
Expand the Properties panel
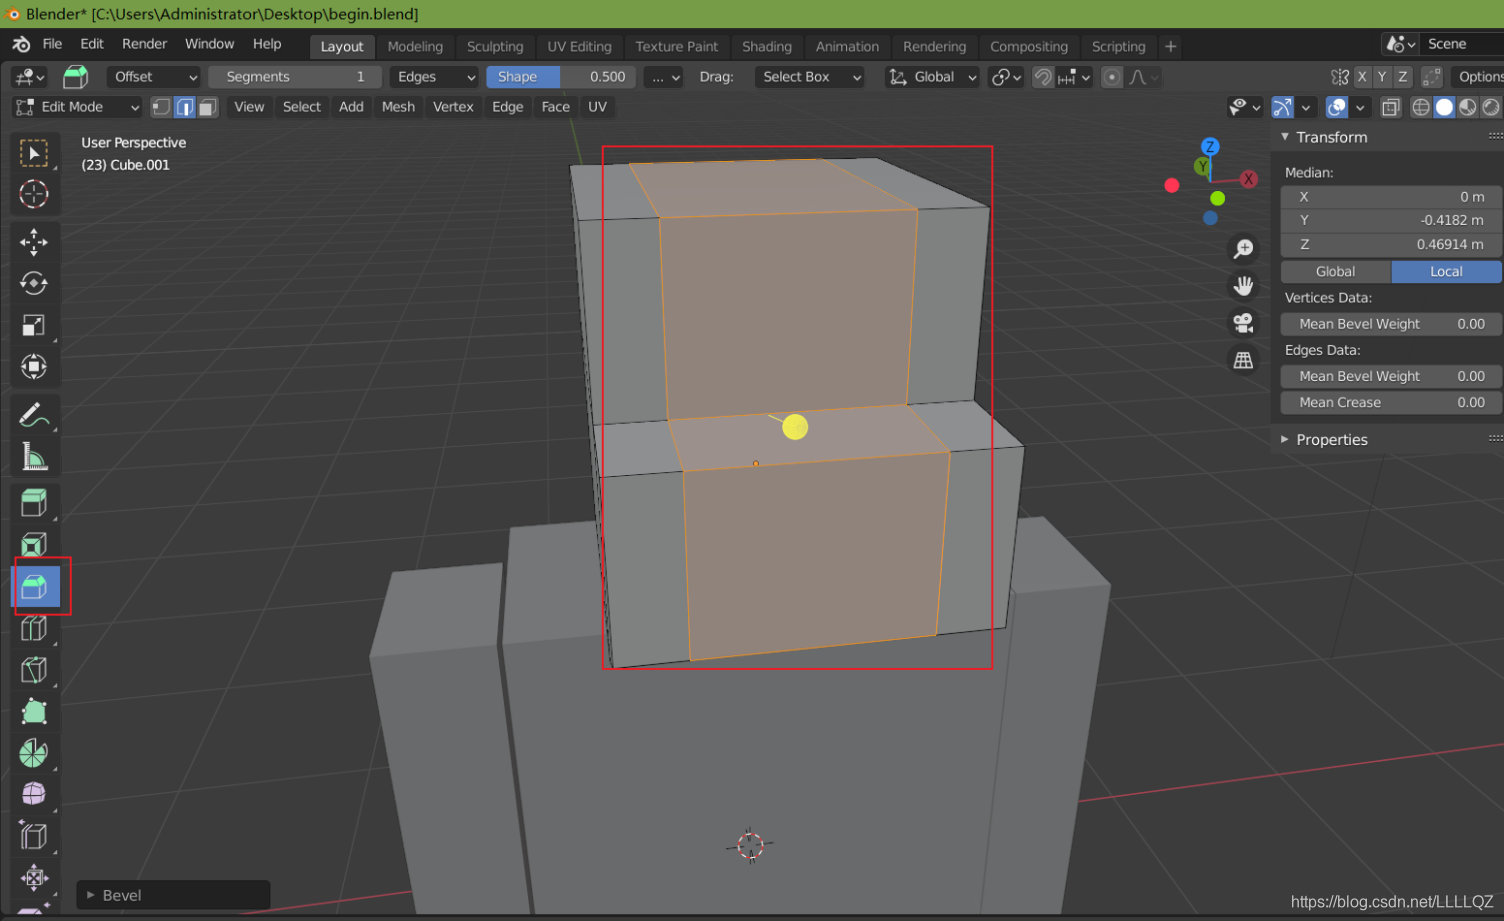(1285, 439)
